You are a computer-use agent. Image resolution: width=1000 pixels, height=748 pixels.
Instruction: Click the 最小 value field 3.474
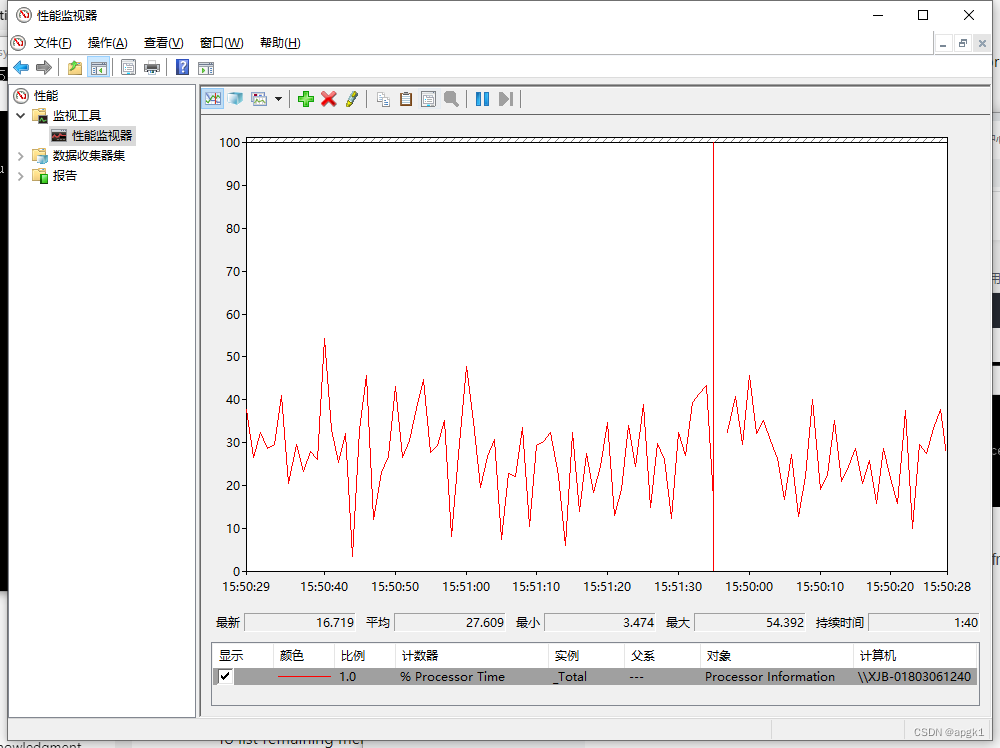pyautogui.click(x=600, y=622)
